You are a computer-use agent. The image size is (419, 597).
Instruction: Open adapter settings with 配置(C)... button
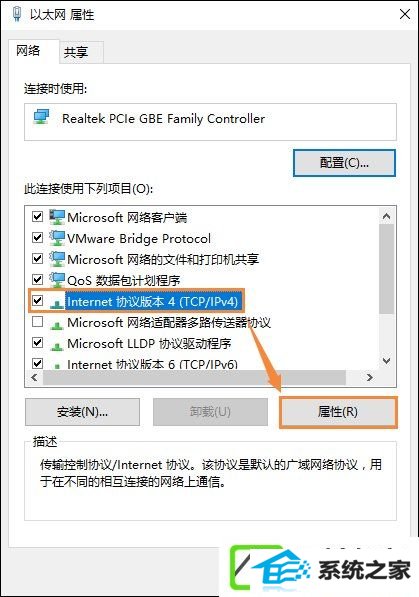pos(344,163)
